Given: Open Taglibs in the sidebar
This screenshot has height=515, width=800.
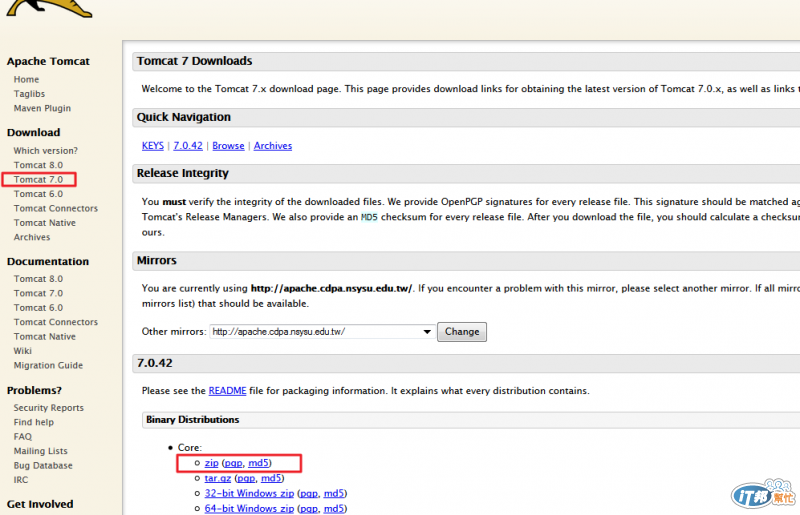Looking at the screenshot, I should pyautogui.click(x=29, y=94).
